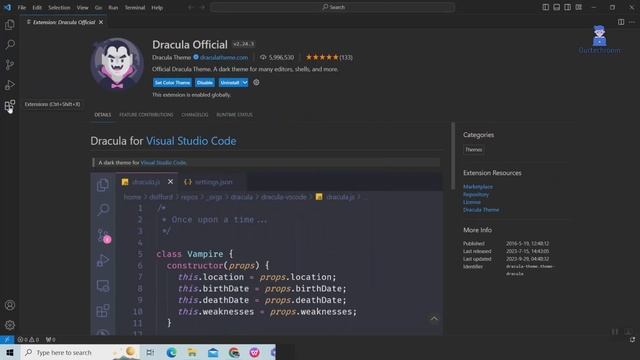Viewport: 640px width, 360px height.
Task: Open the Help menu
Action: [x=157, y=7]
